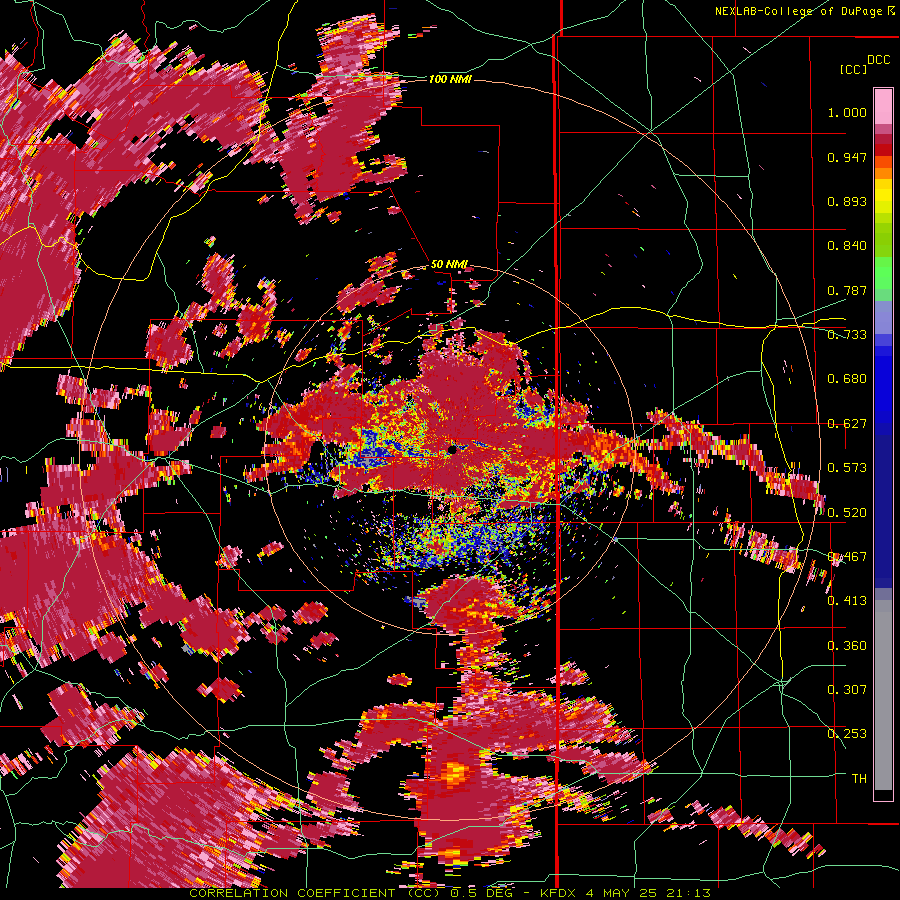
Task: Click the black radar site dot at map center
Action: (x=452, y=449)
